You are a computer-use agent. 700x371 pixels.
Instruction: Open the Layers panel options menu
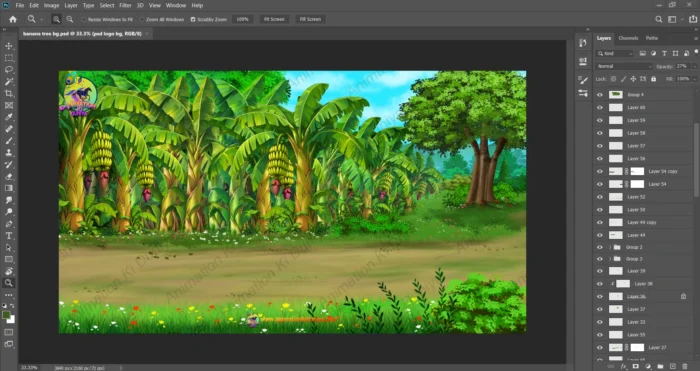(x=696, y=38)
